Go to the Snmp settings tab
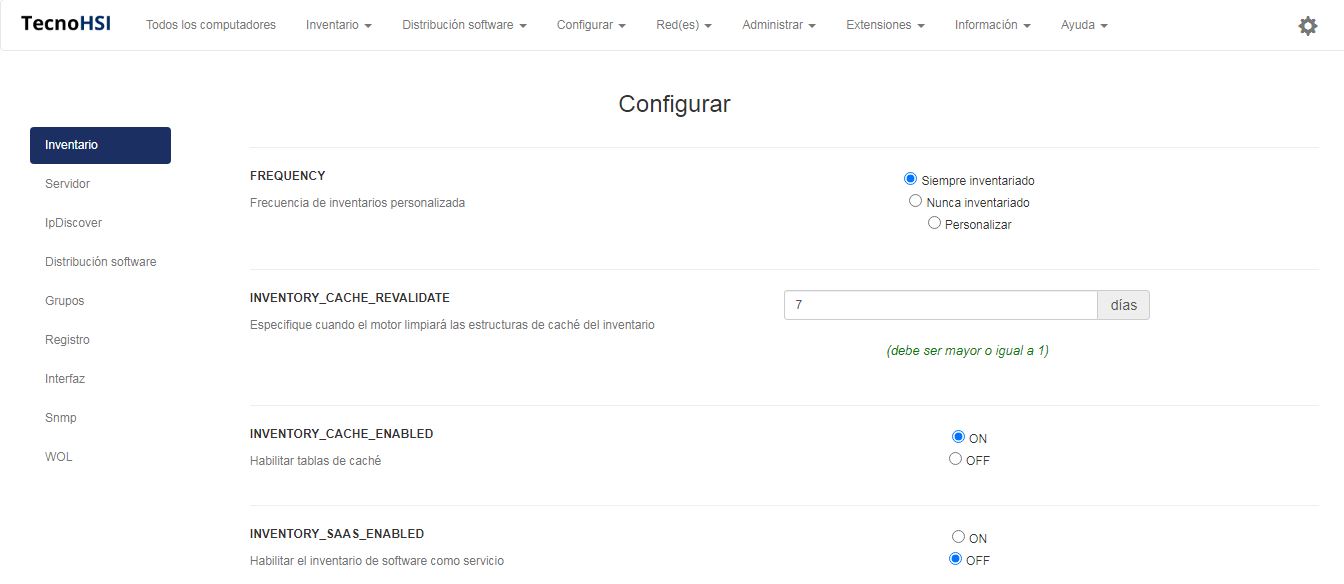The width and height of the screenshot is (1344, 584). (x=61, y=418)
